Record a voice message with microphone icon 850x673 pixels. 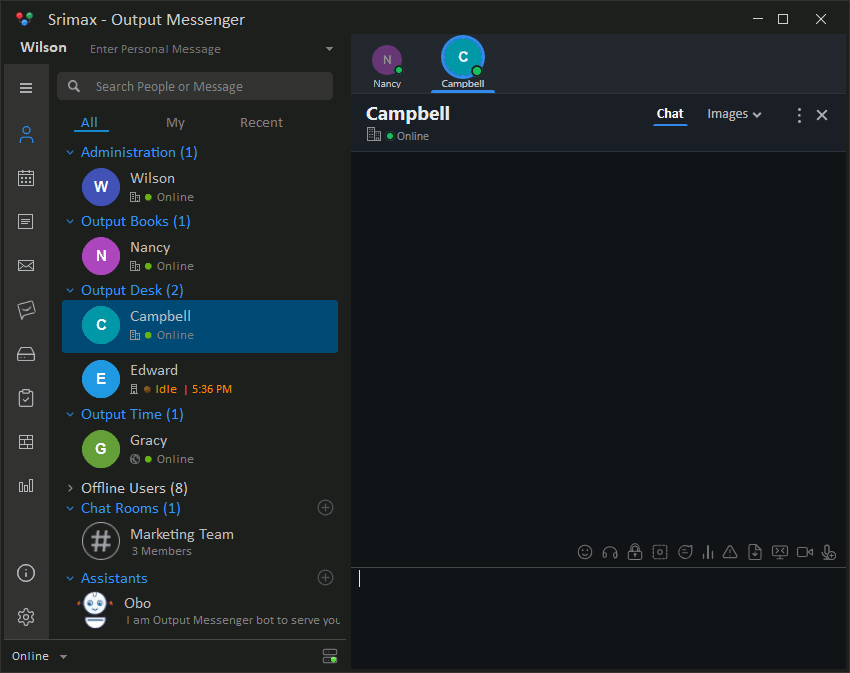coord(828,552)
